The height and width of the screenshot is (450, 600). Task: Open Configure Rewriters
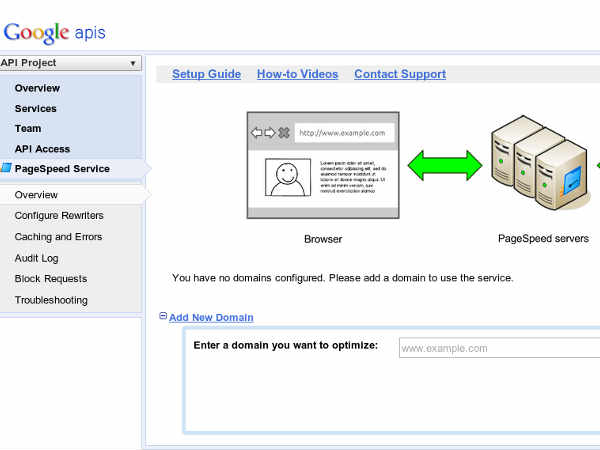(59, 215)
